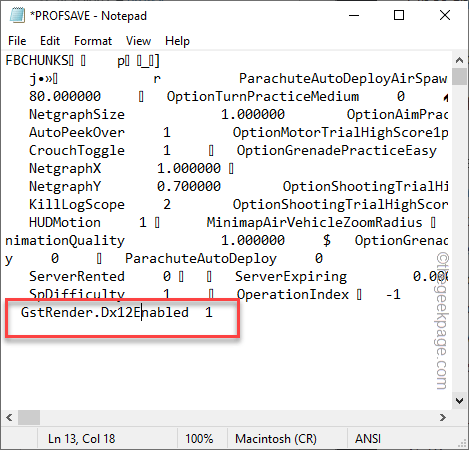
Task: Click on the NetgraphSize text line
Action: 77,115
